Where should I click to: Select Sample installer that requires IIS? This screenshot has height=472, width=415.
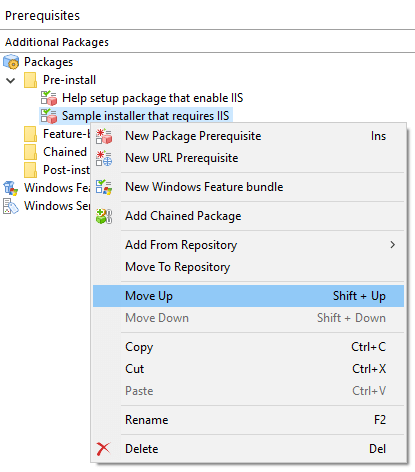[145, 116]
